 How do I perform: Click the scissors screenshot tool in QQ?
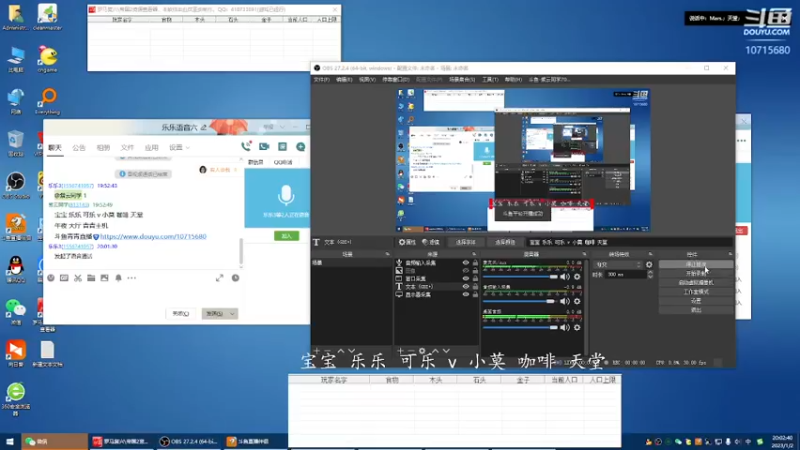point(78,278)
